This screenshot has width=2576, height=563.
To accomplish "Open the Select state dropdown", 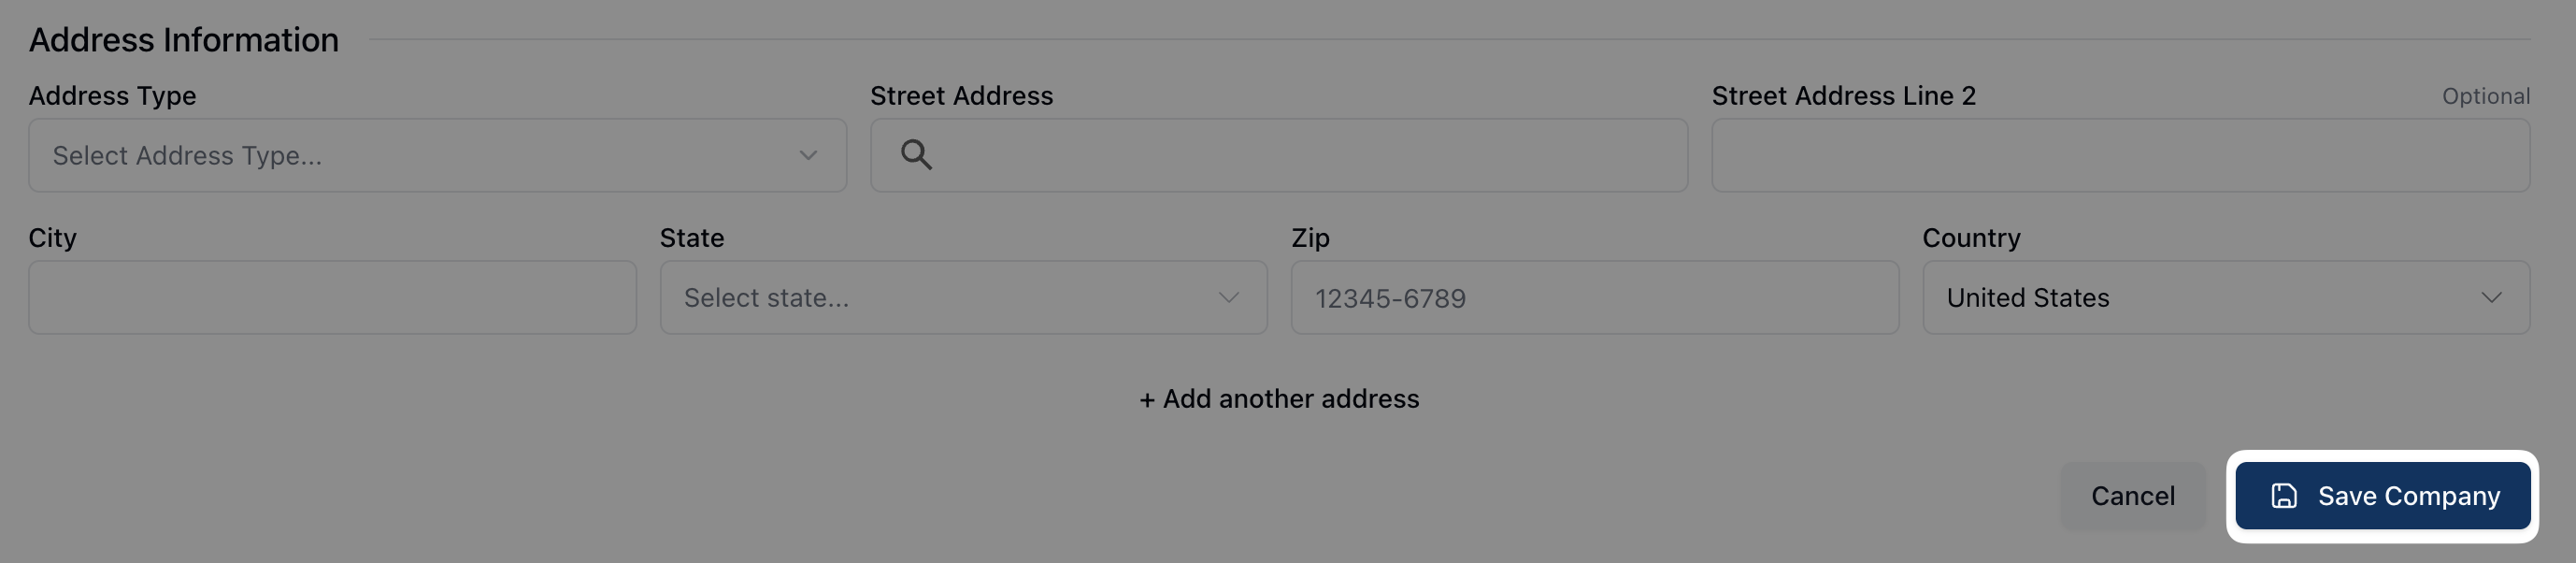I will tap(962, 298).
